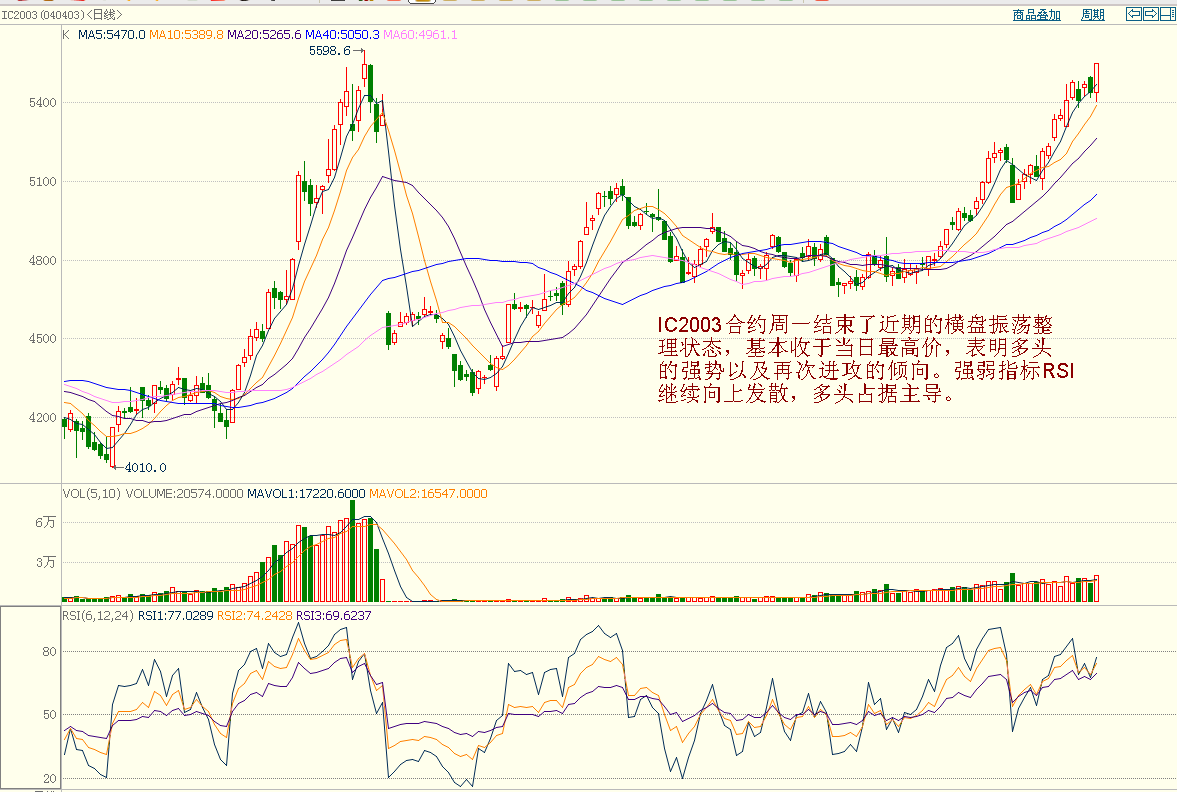Select the MA5 moving average label

tap(112, 35)
